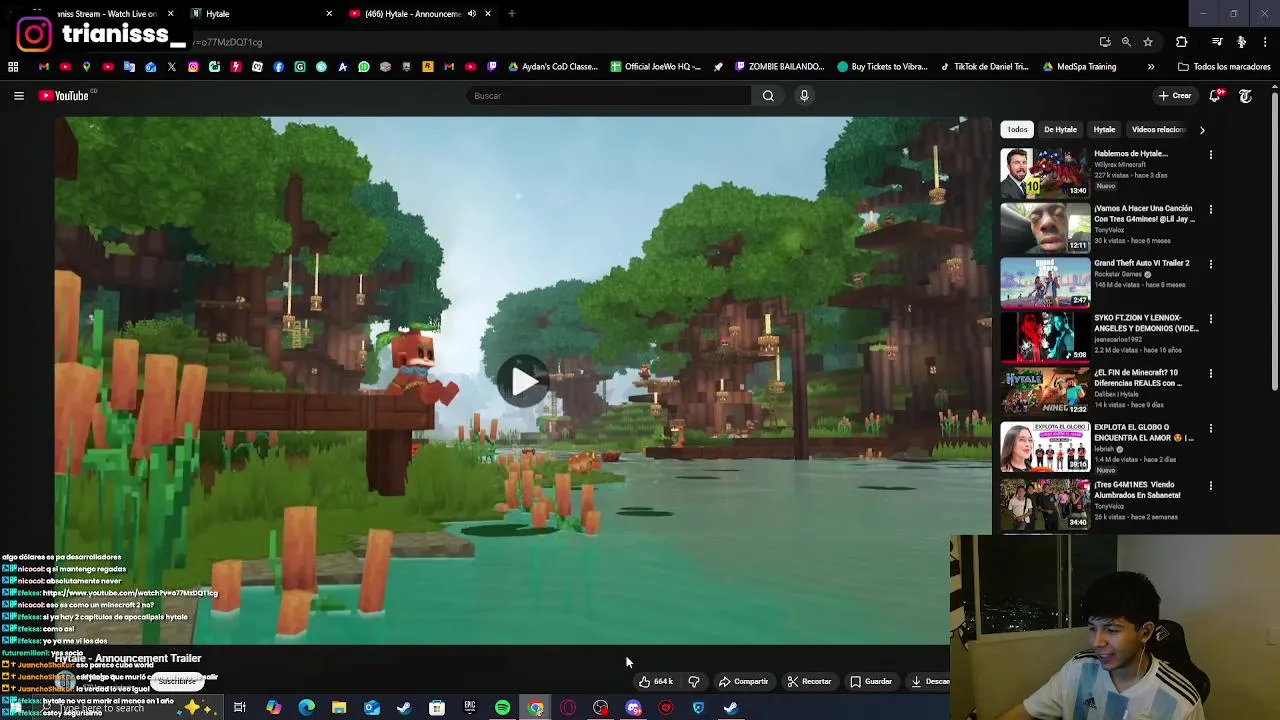Subscribe using the Suscribirse button

177,681
